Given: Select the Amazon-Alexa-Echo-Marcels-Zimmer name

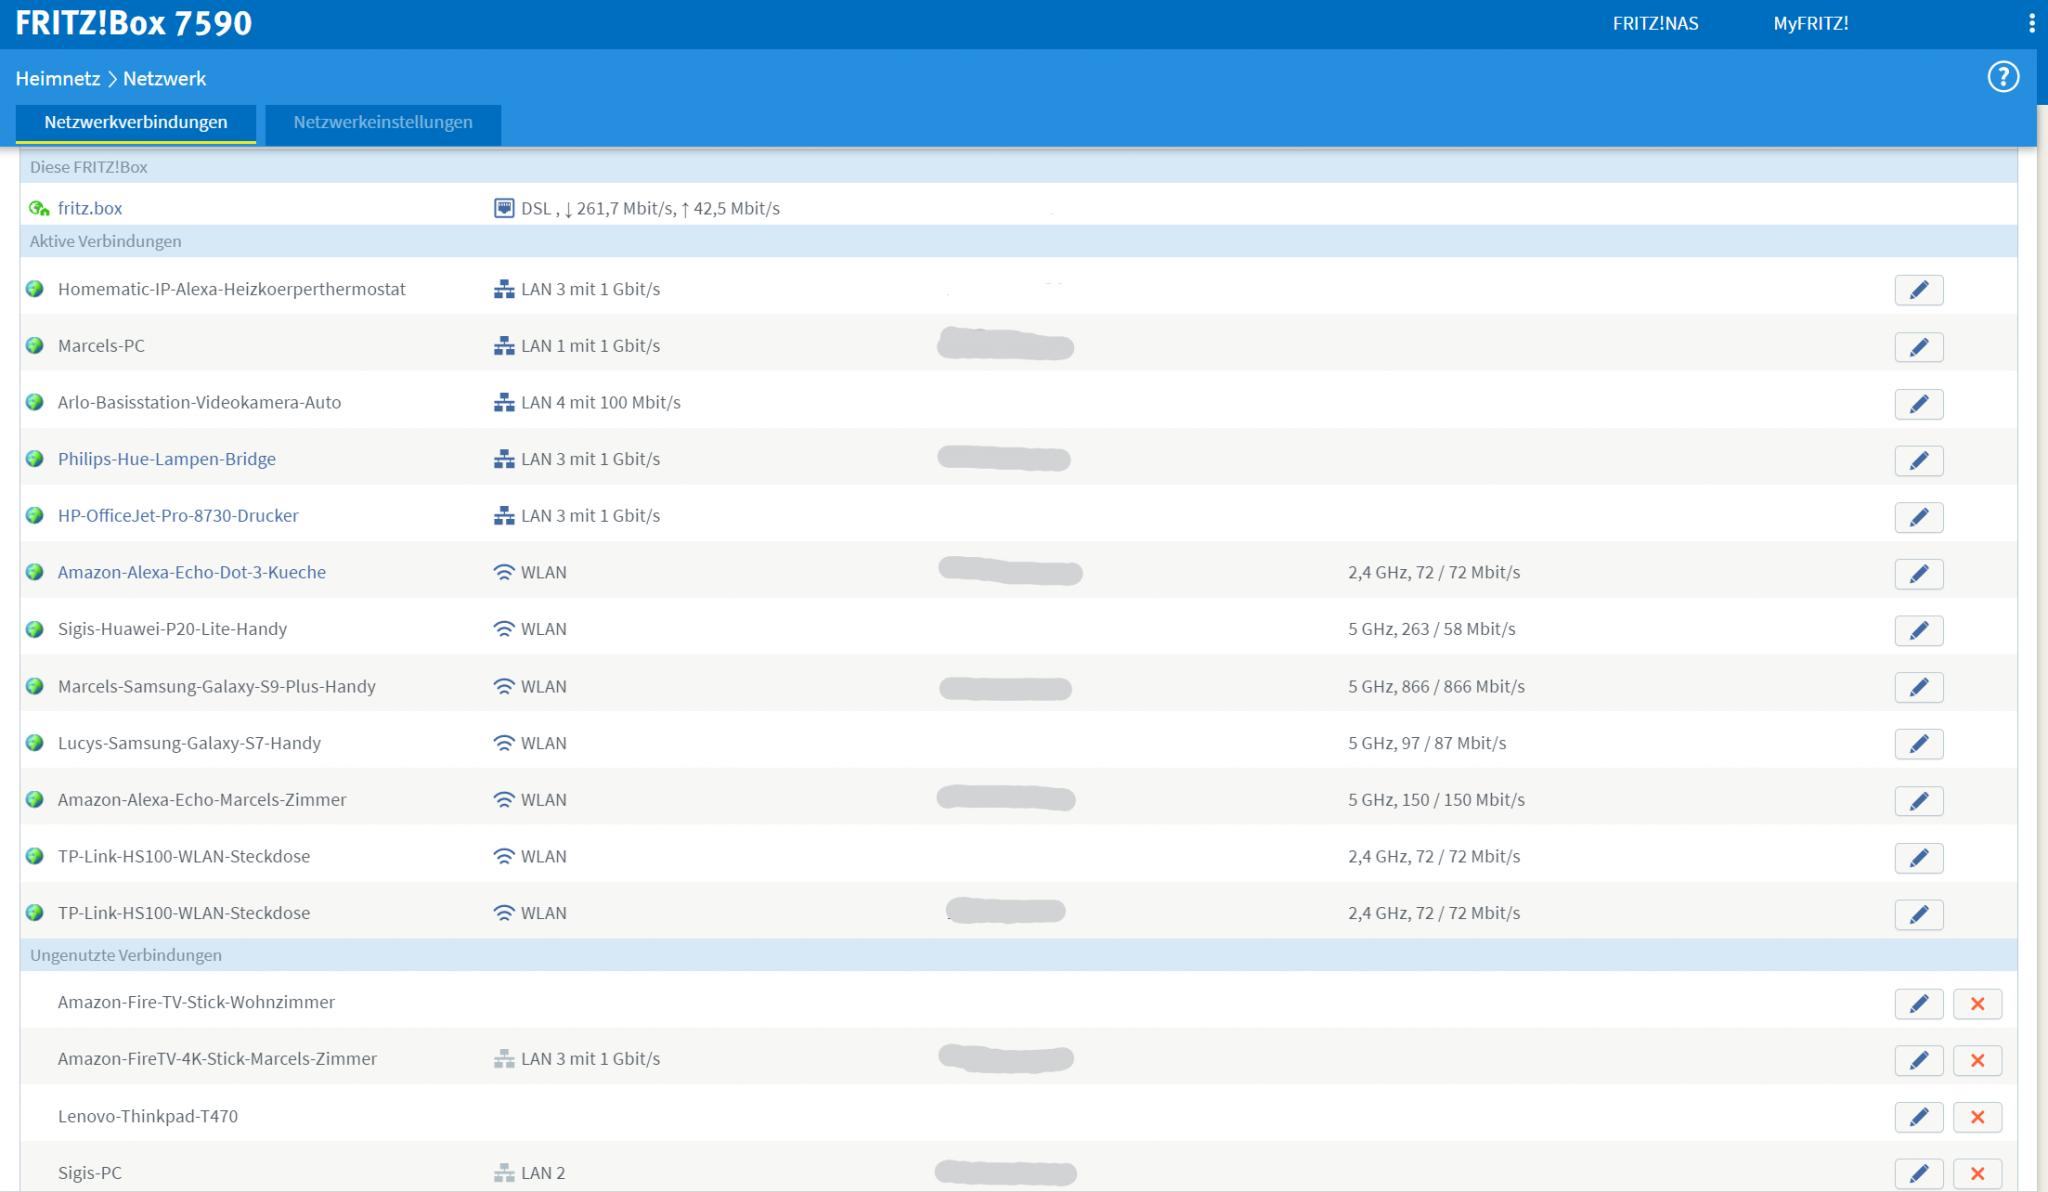Looking at the screenshot, I should point(202,799).
